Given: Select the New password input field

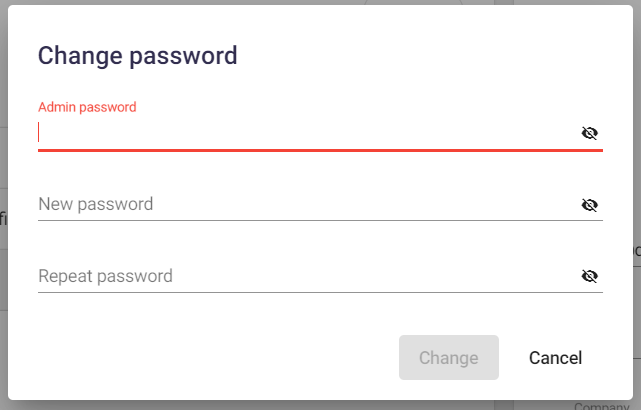Looking at the screenshot, I should pos(307,204).
